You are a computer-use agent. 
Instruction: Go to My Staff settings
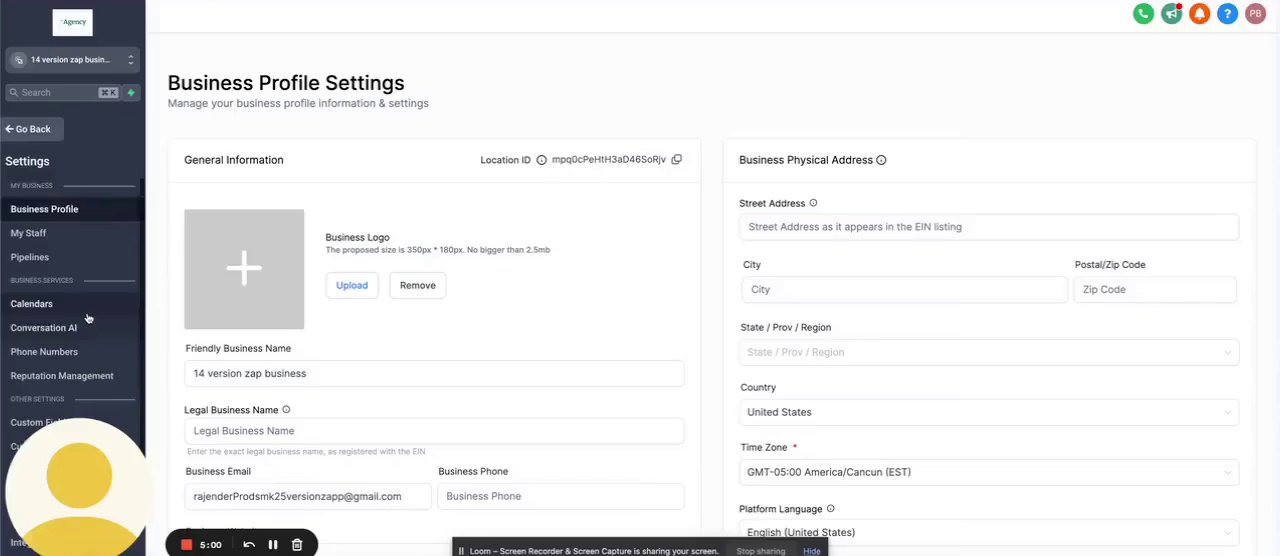(x=28, y=233)
